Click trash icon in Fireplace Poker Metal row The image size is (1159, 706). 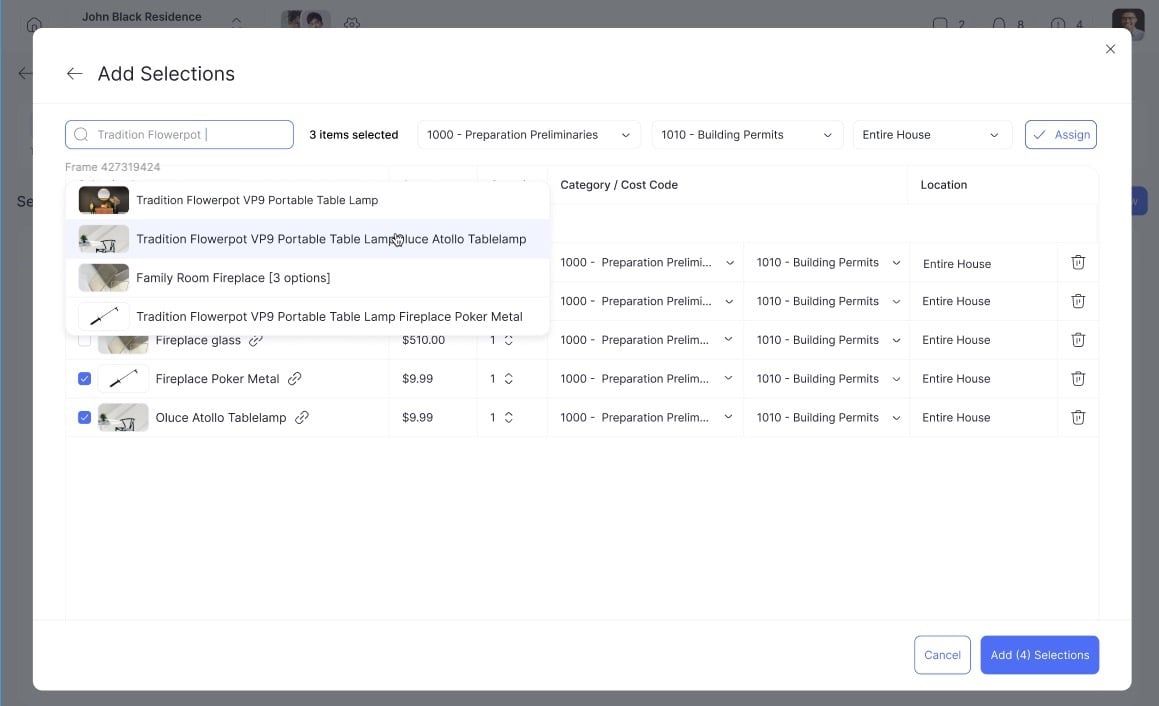[x=1078, y=379]
